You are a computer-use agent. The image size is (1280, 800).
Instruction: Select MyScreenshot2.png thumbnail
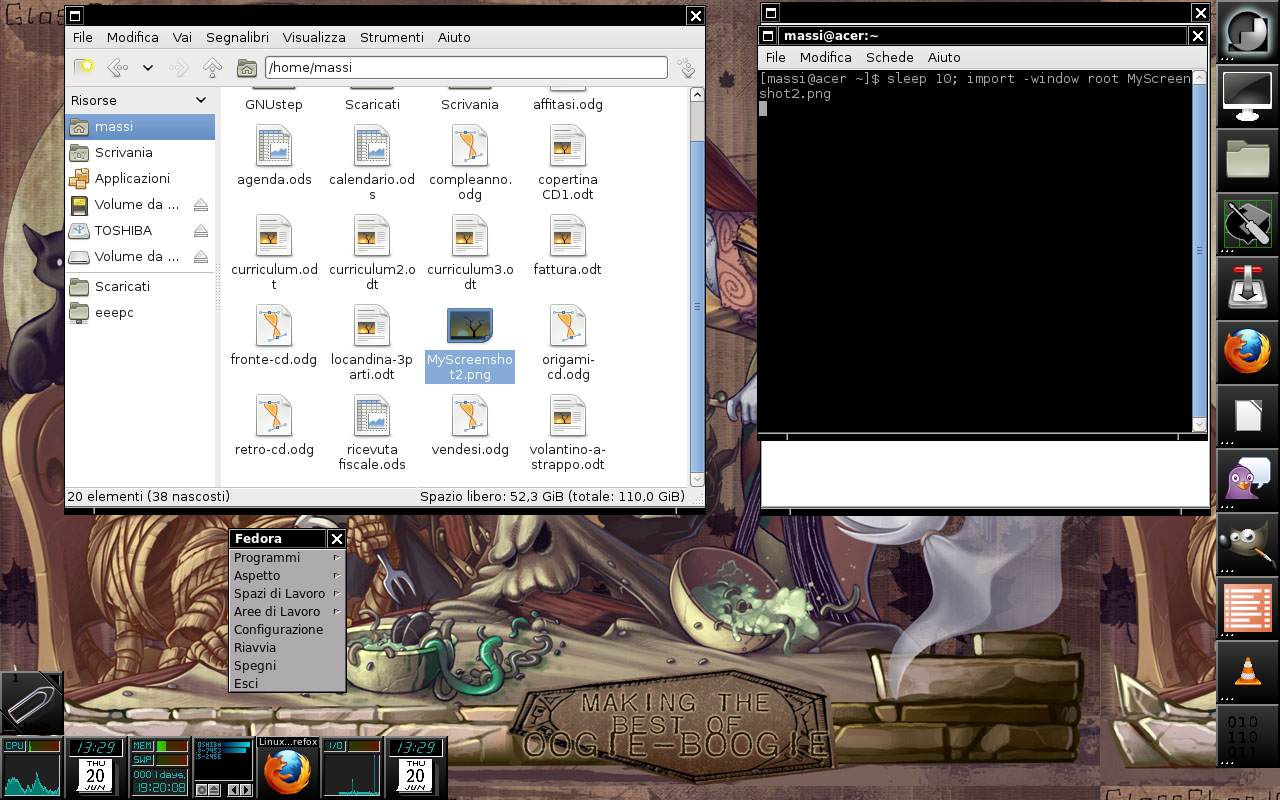(x=470, y=326)
